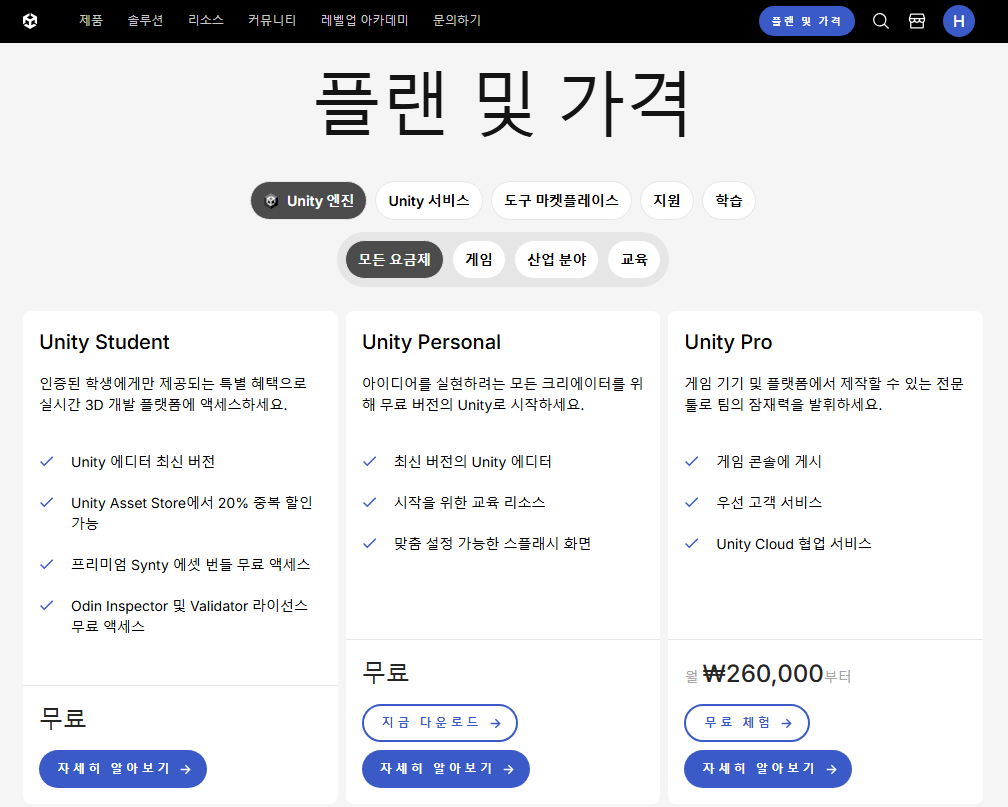Click the checkmark beside 시작을 위한 교육 리소스
Viewport: 1008px width, 807px height.
pyautogui.click(x=370, y=502)
